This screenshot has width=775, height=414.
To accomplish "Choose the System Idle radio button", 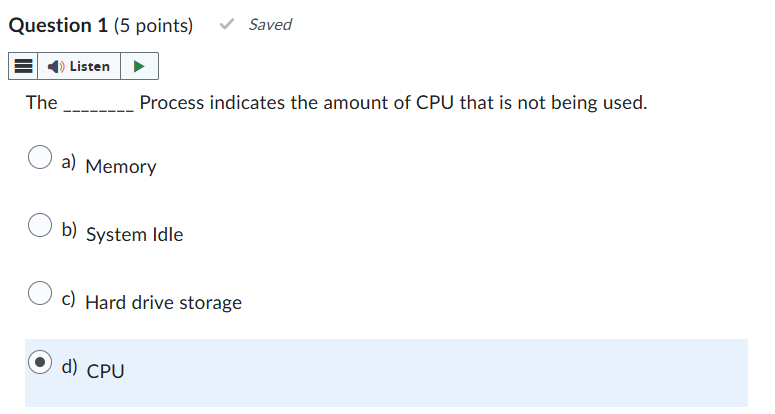I will [x=39, y=226].
